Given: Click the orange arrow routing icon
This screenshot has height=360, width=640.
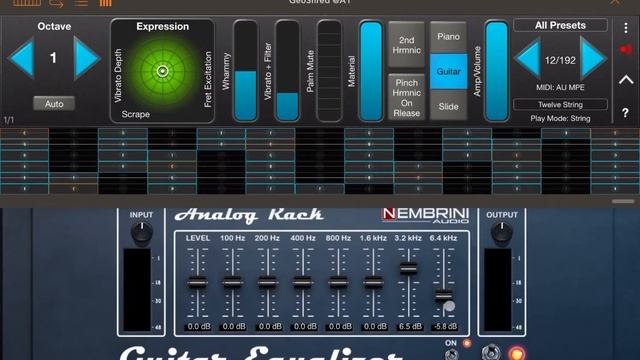Looking at the screenshot, I should pos(56,3).
